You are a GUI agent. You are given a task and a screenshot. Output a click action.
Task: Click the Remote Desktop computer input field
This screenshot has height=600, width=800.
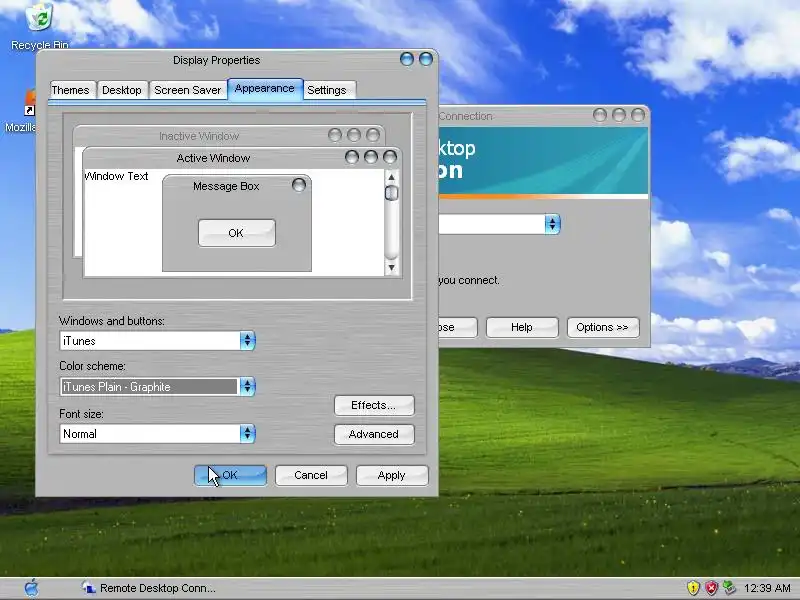click(x=491, y=224)
